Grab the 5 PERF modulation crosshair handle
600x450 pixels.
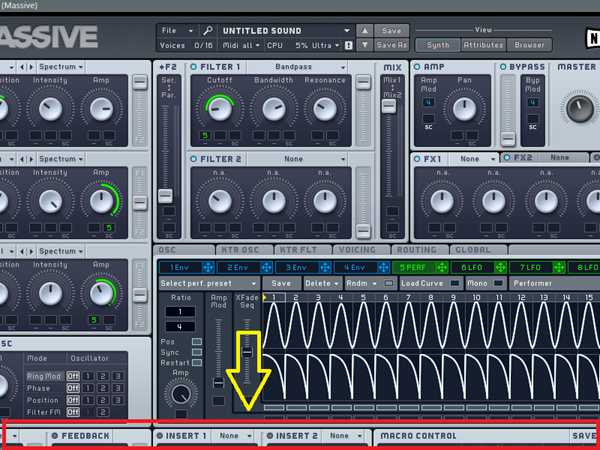coord(442,267)
